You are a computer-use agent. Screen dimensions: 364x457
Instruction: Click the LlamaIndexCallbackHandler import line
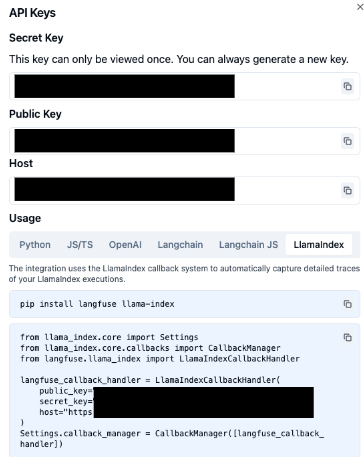160,359
